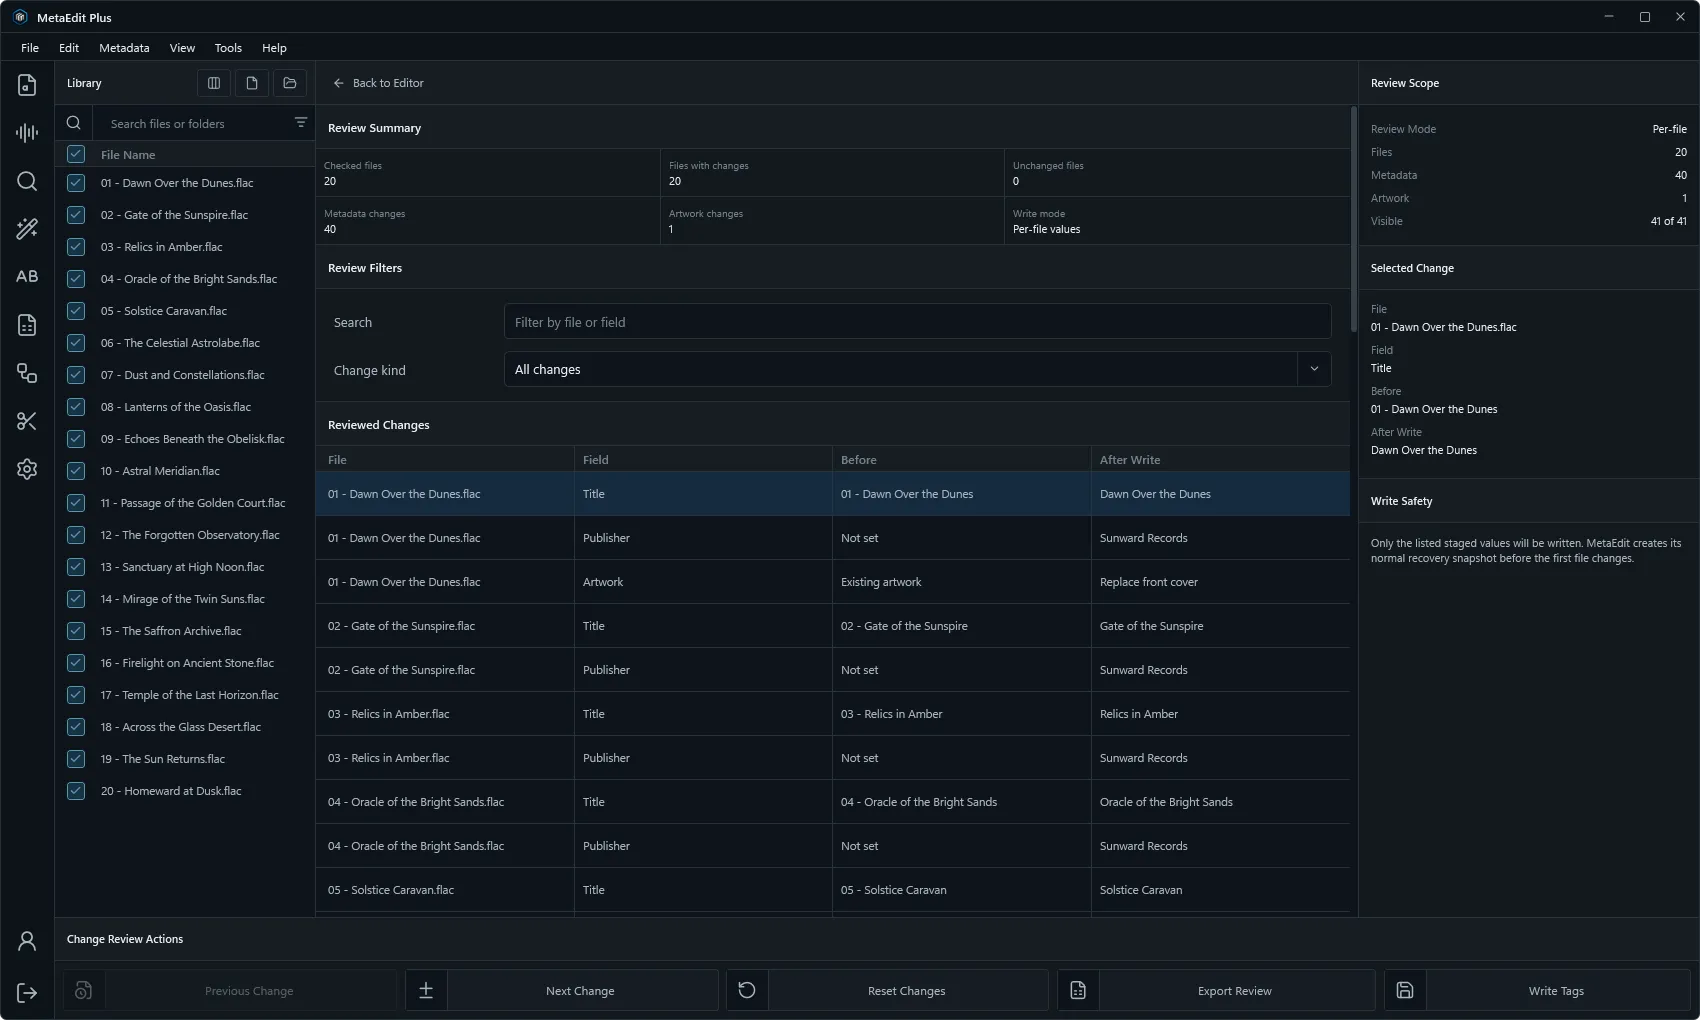Open the user account icon
This screenshot has height=1020, width=1700.
click(27, 941)
